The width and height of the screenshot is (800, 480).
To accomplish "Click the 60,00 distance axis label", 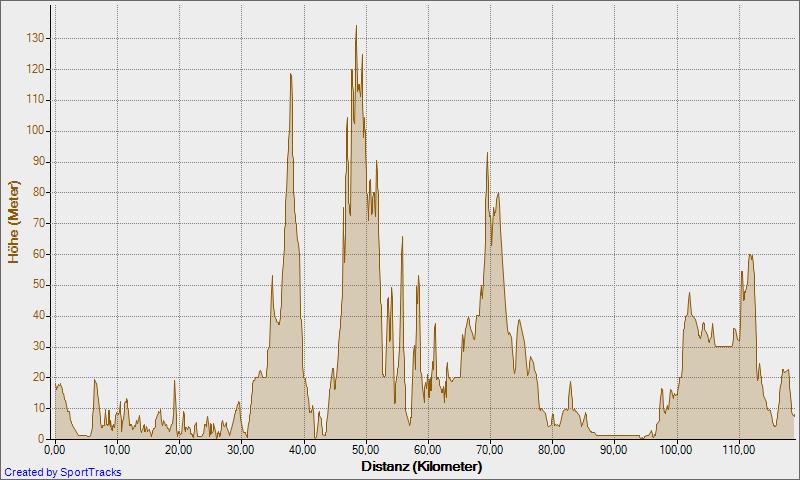I will click(x=428, y=450).
